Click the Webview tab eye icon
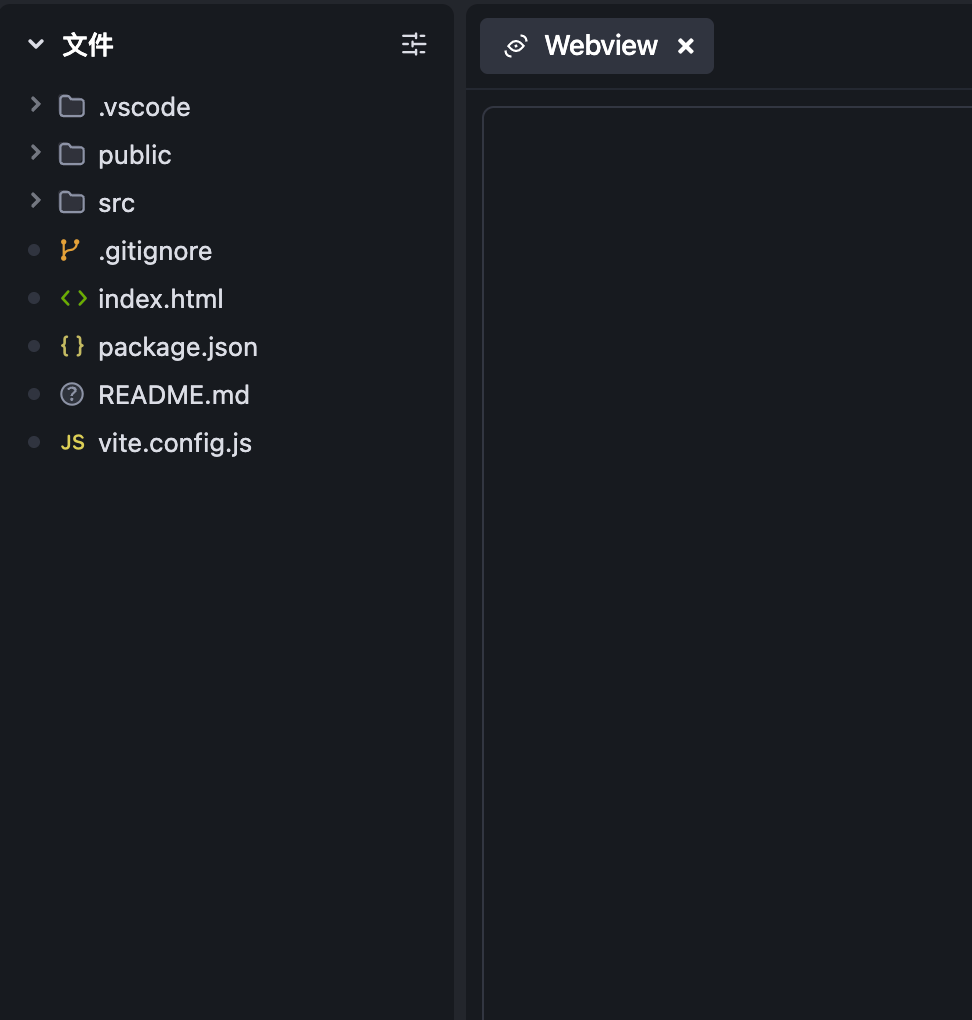972x1020 pixels. click(516, 46)
